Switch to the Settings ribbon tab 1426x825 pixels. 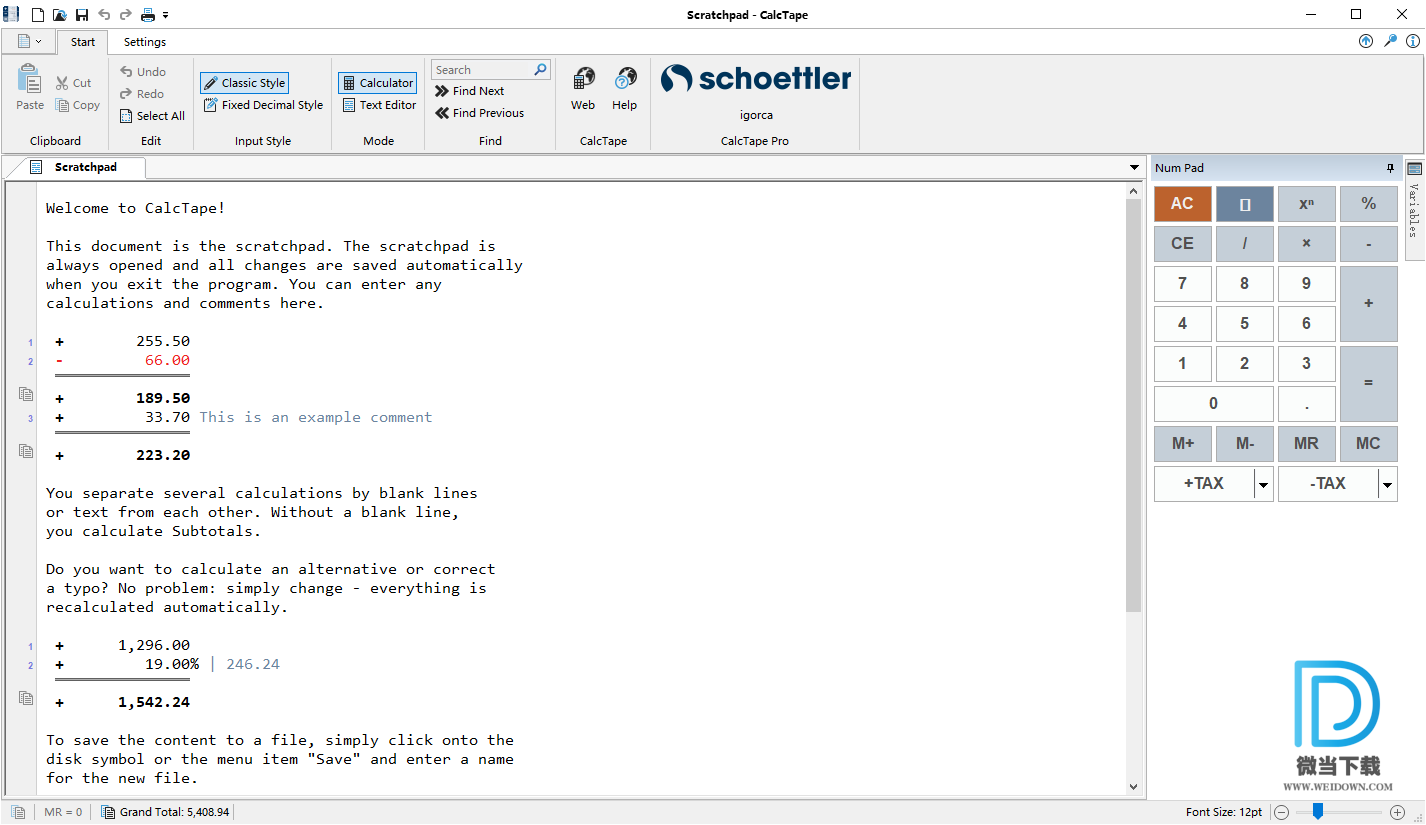(x=145, y=42)
